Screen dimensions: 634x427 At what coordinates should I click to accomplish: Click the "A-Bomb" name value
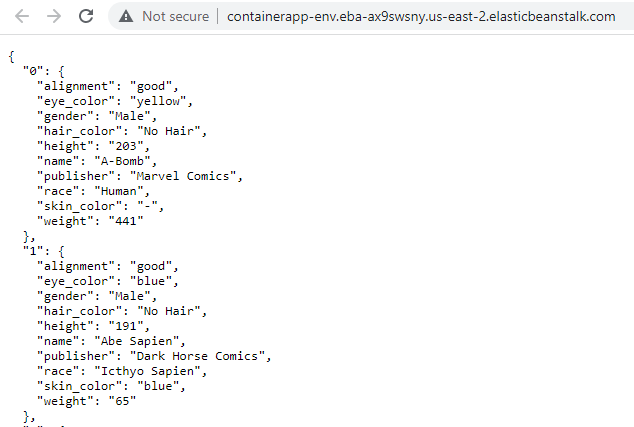(122, 161)
